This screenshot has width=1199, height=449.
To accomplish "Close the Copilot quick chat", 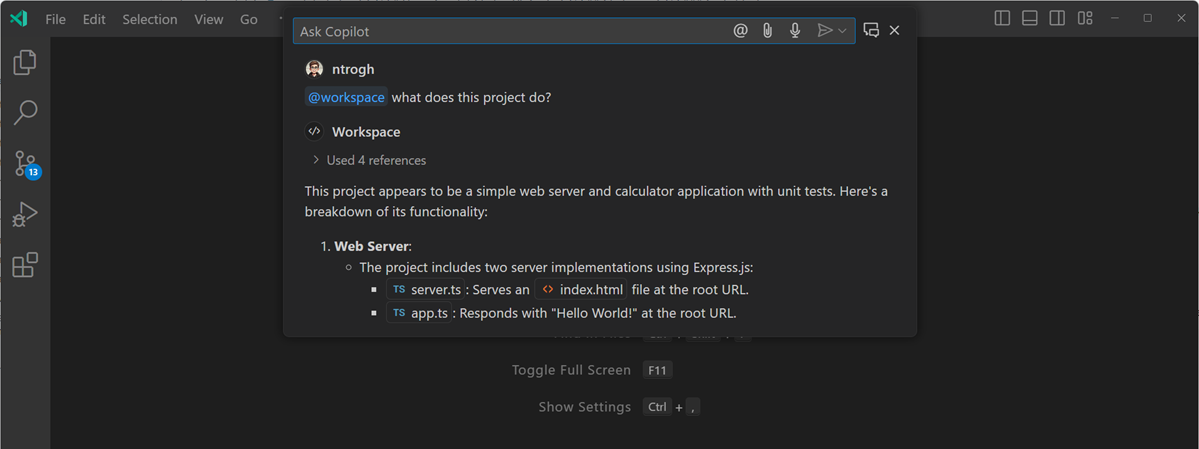I will point(895,31).
